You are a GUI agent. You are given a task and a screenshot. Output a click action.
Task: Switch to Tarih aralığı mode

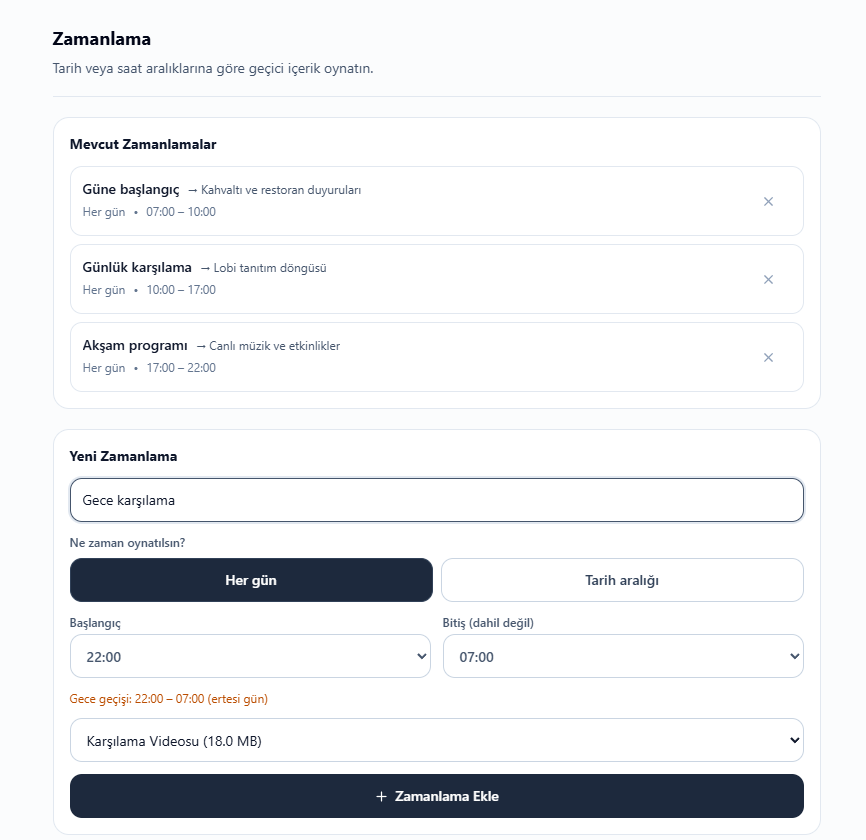coord(622,580)
